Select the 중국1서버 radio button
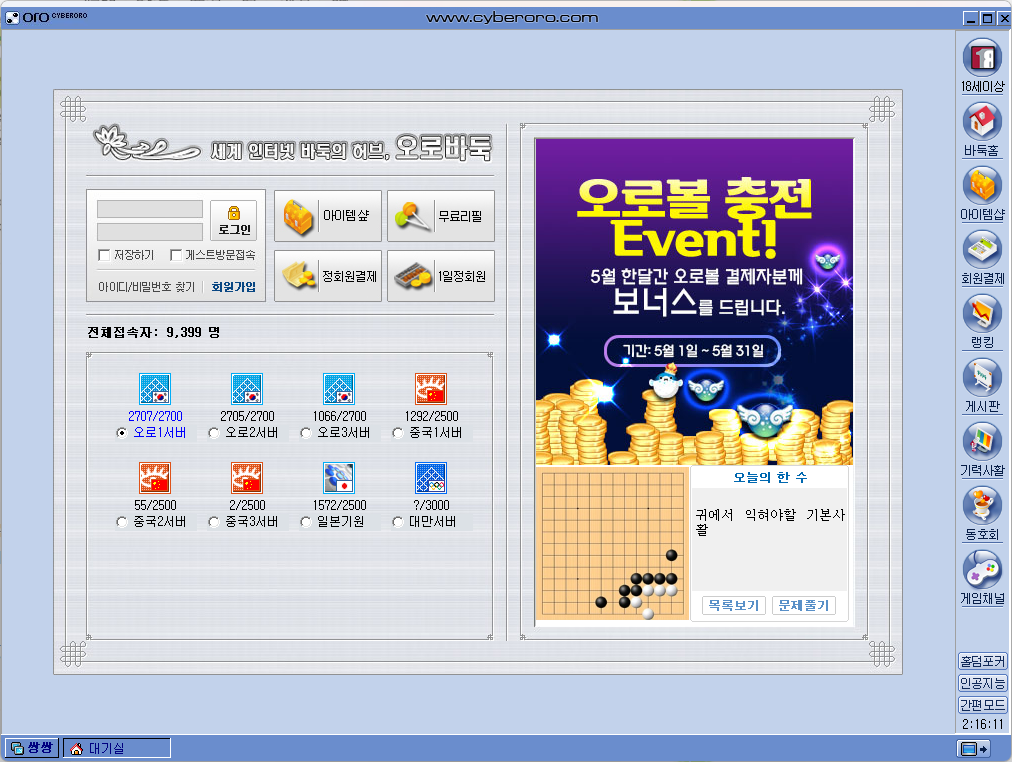The image size is (1012, 762). [x=398, y=433]
